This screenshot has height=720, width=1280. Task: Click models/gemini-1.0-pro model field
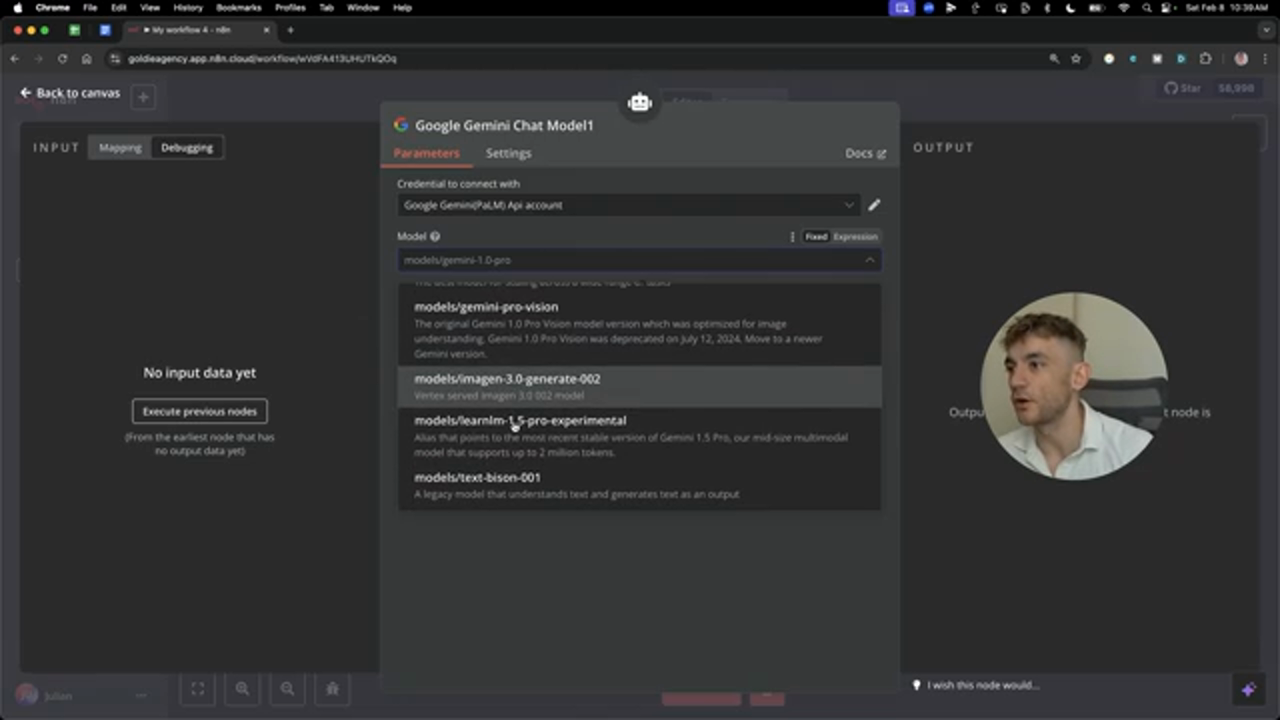[639, 260]
